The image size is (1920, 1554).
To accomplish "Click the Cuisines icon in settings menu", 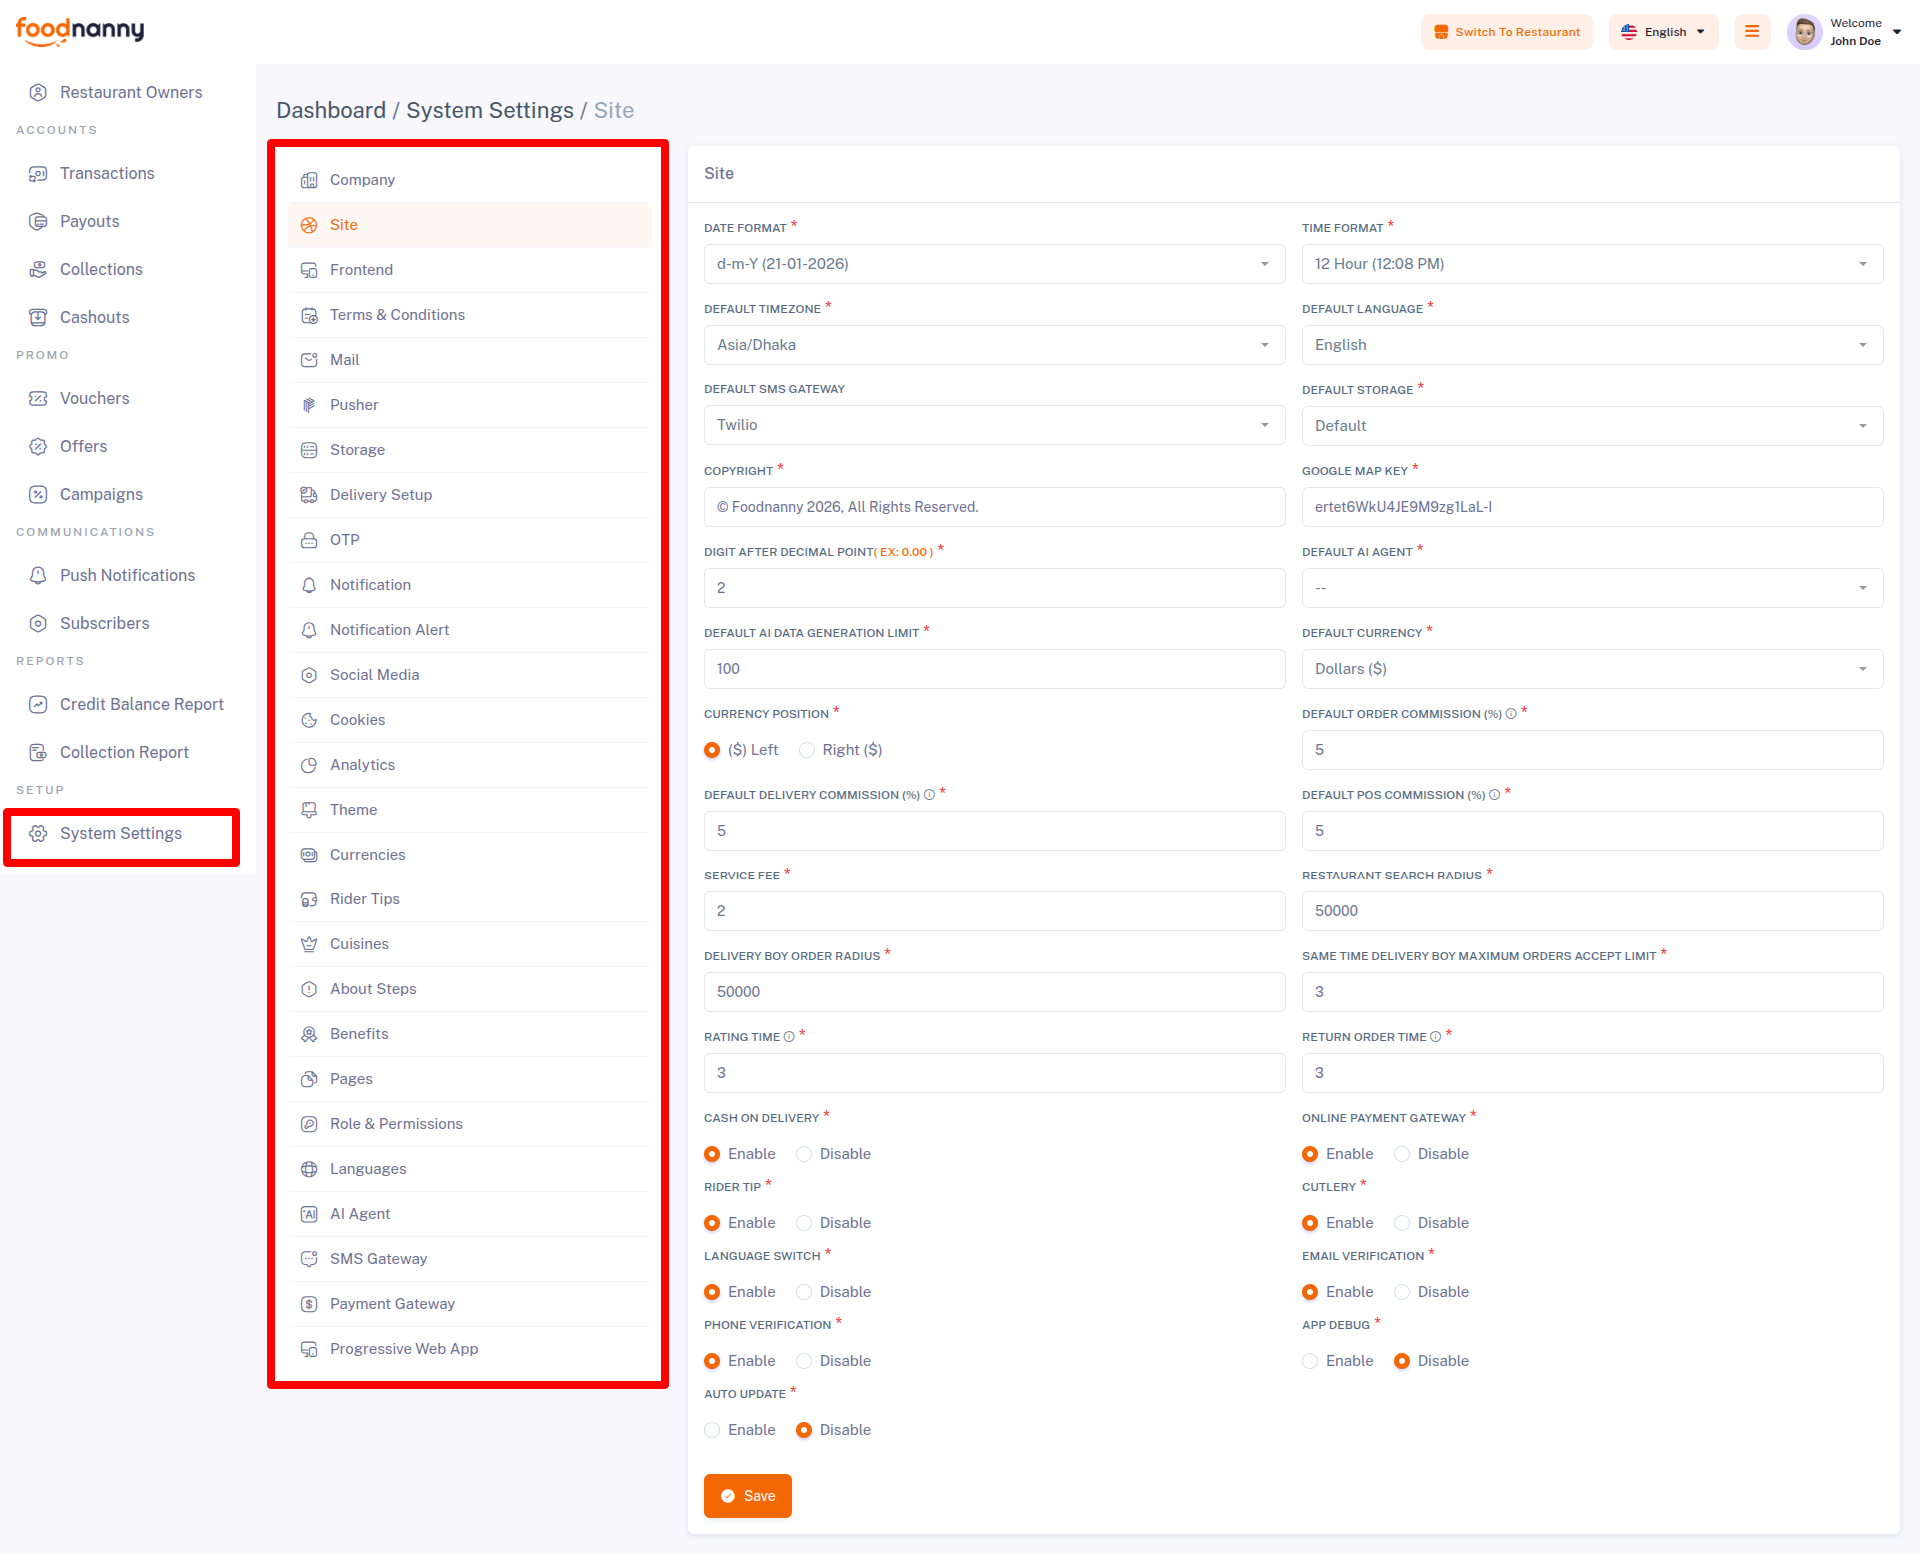I will pyautogui.click(x=309, y=944).
